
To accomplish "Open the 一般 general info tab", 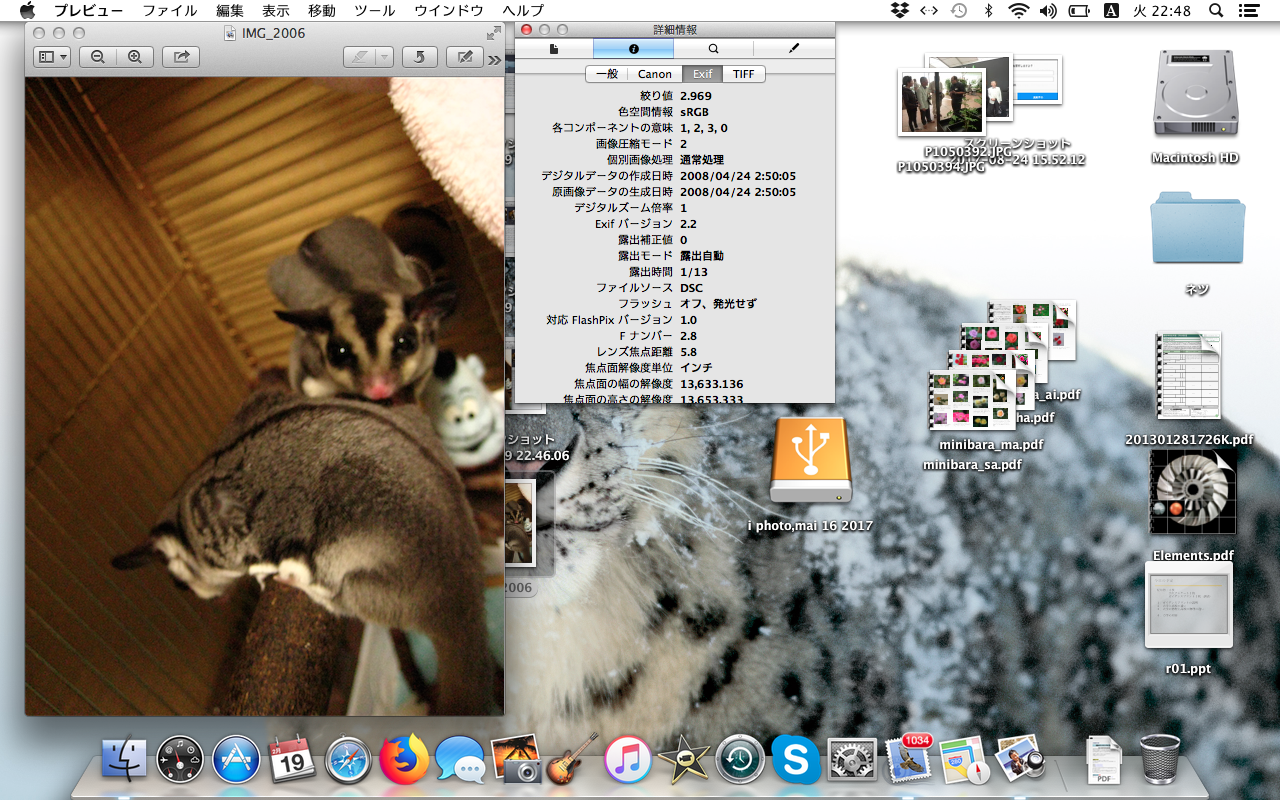I will (607, 74).
